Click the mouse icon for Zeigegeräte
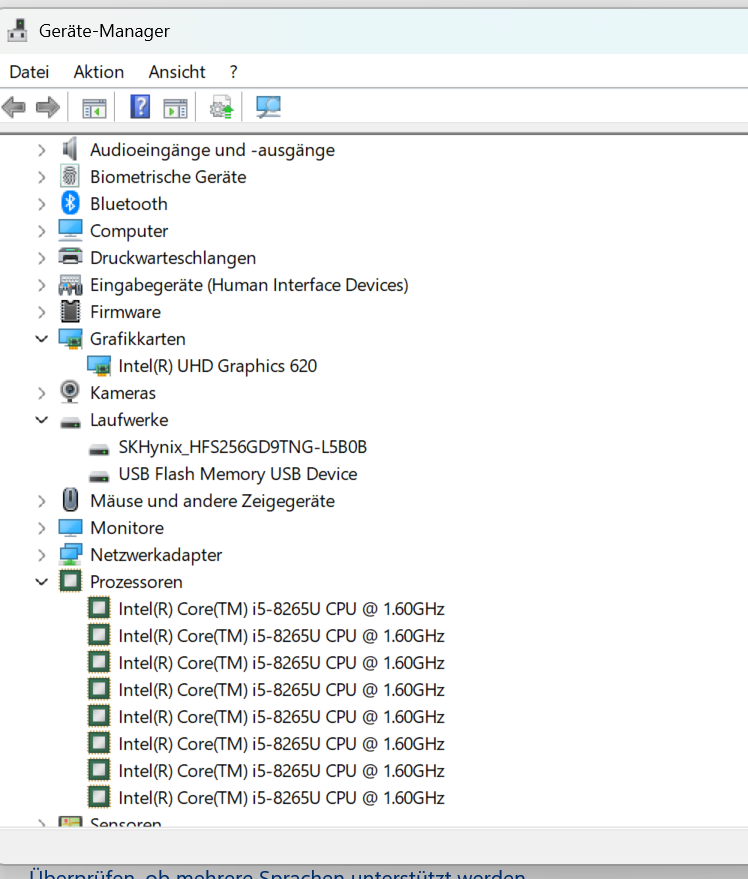 tap(70, 500)
